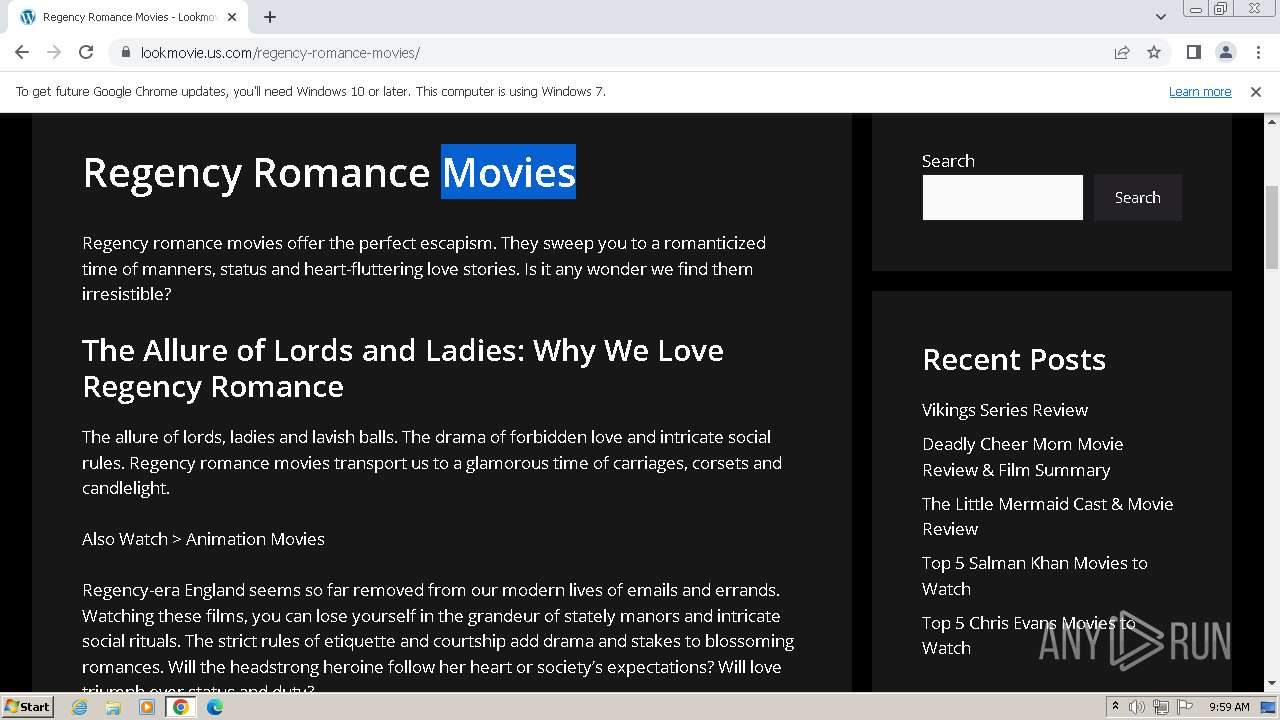Go forward to next page
Viewport: 1280px width, 720px height.
pyautogui.click(x=54, y=52)
